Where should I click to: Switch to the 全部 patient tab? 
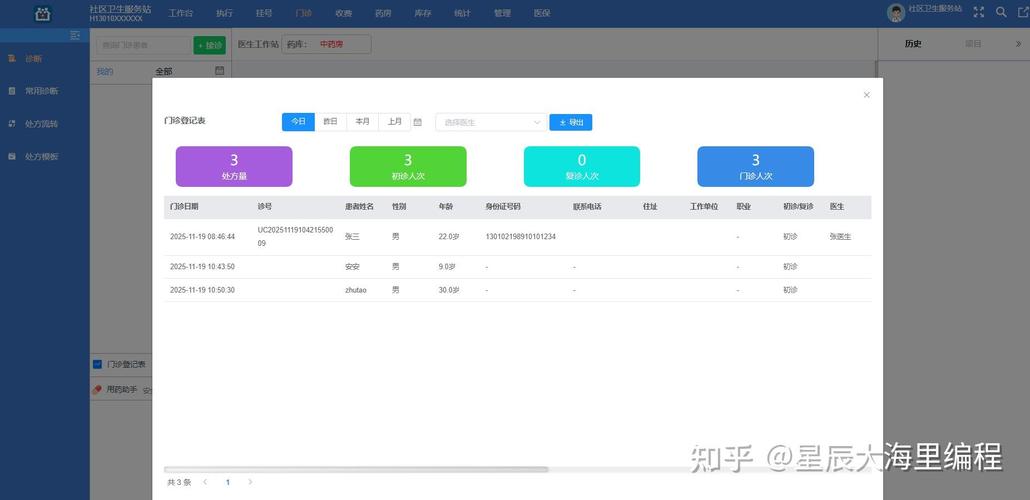(x=164, y=72)
